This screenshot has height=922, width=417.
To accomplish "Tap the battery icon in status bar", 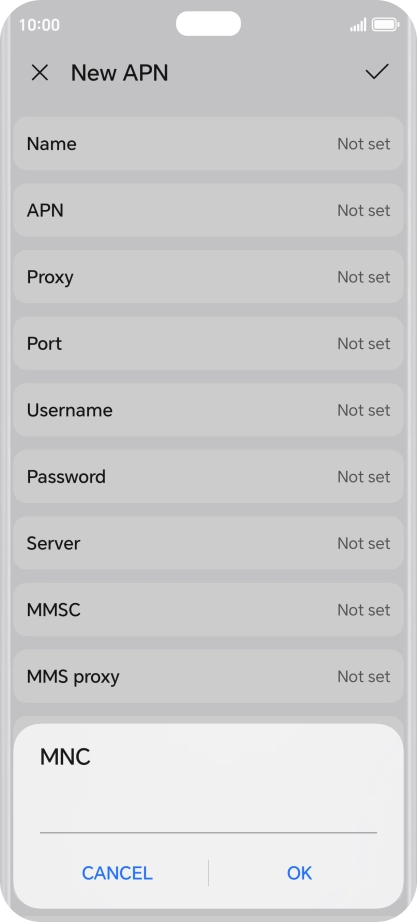I will click(385, 25).
